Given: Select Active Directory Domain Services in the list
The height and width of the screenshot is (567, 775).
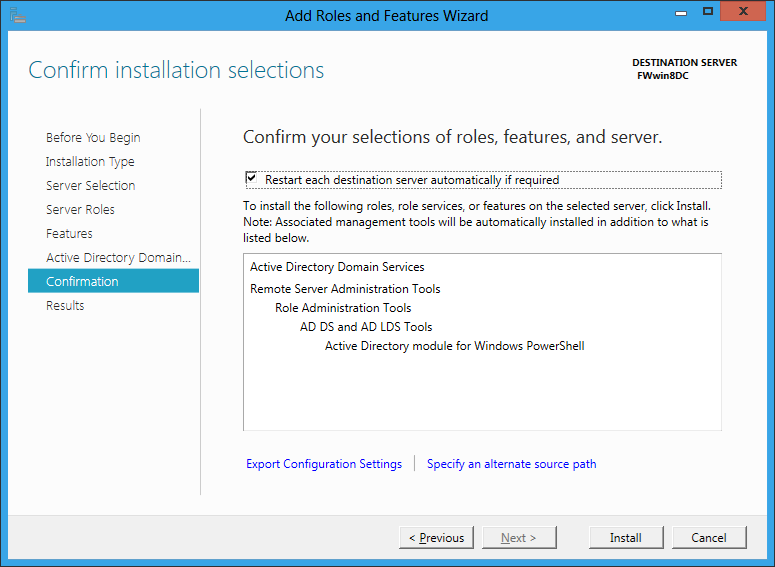Looking at the screenshot, I should click(x=337, y=267).
